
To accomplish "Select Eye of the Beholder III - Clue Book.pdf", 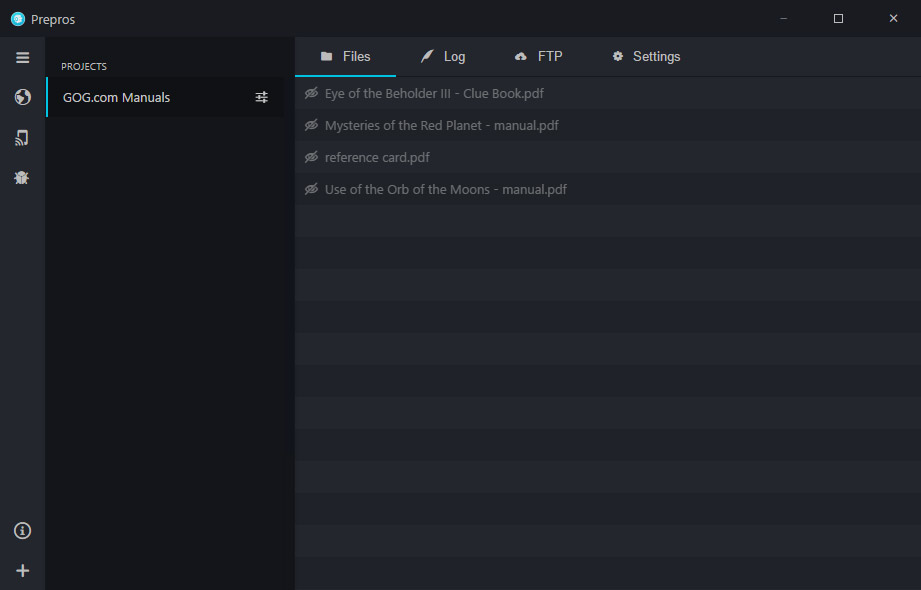I will pos(608,93).
